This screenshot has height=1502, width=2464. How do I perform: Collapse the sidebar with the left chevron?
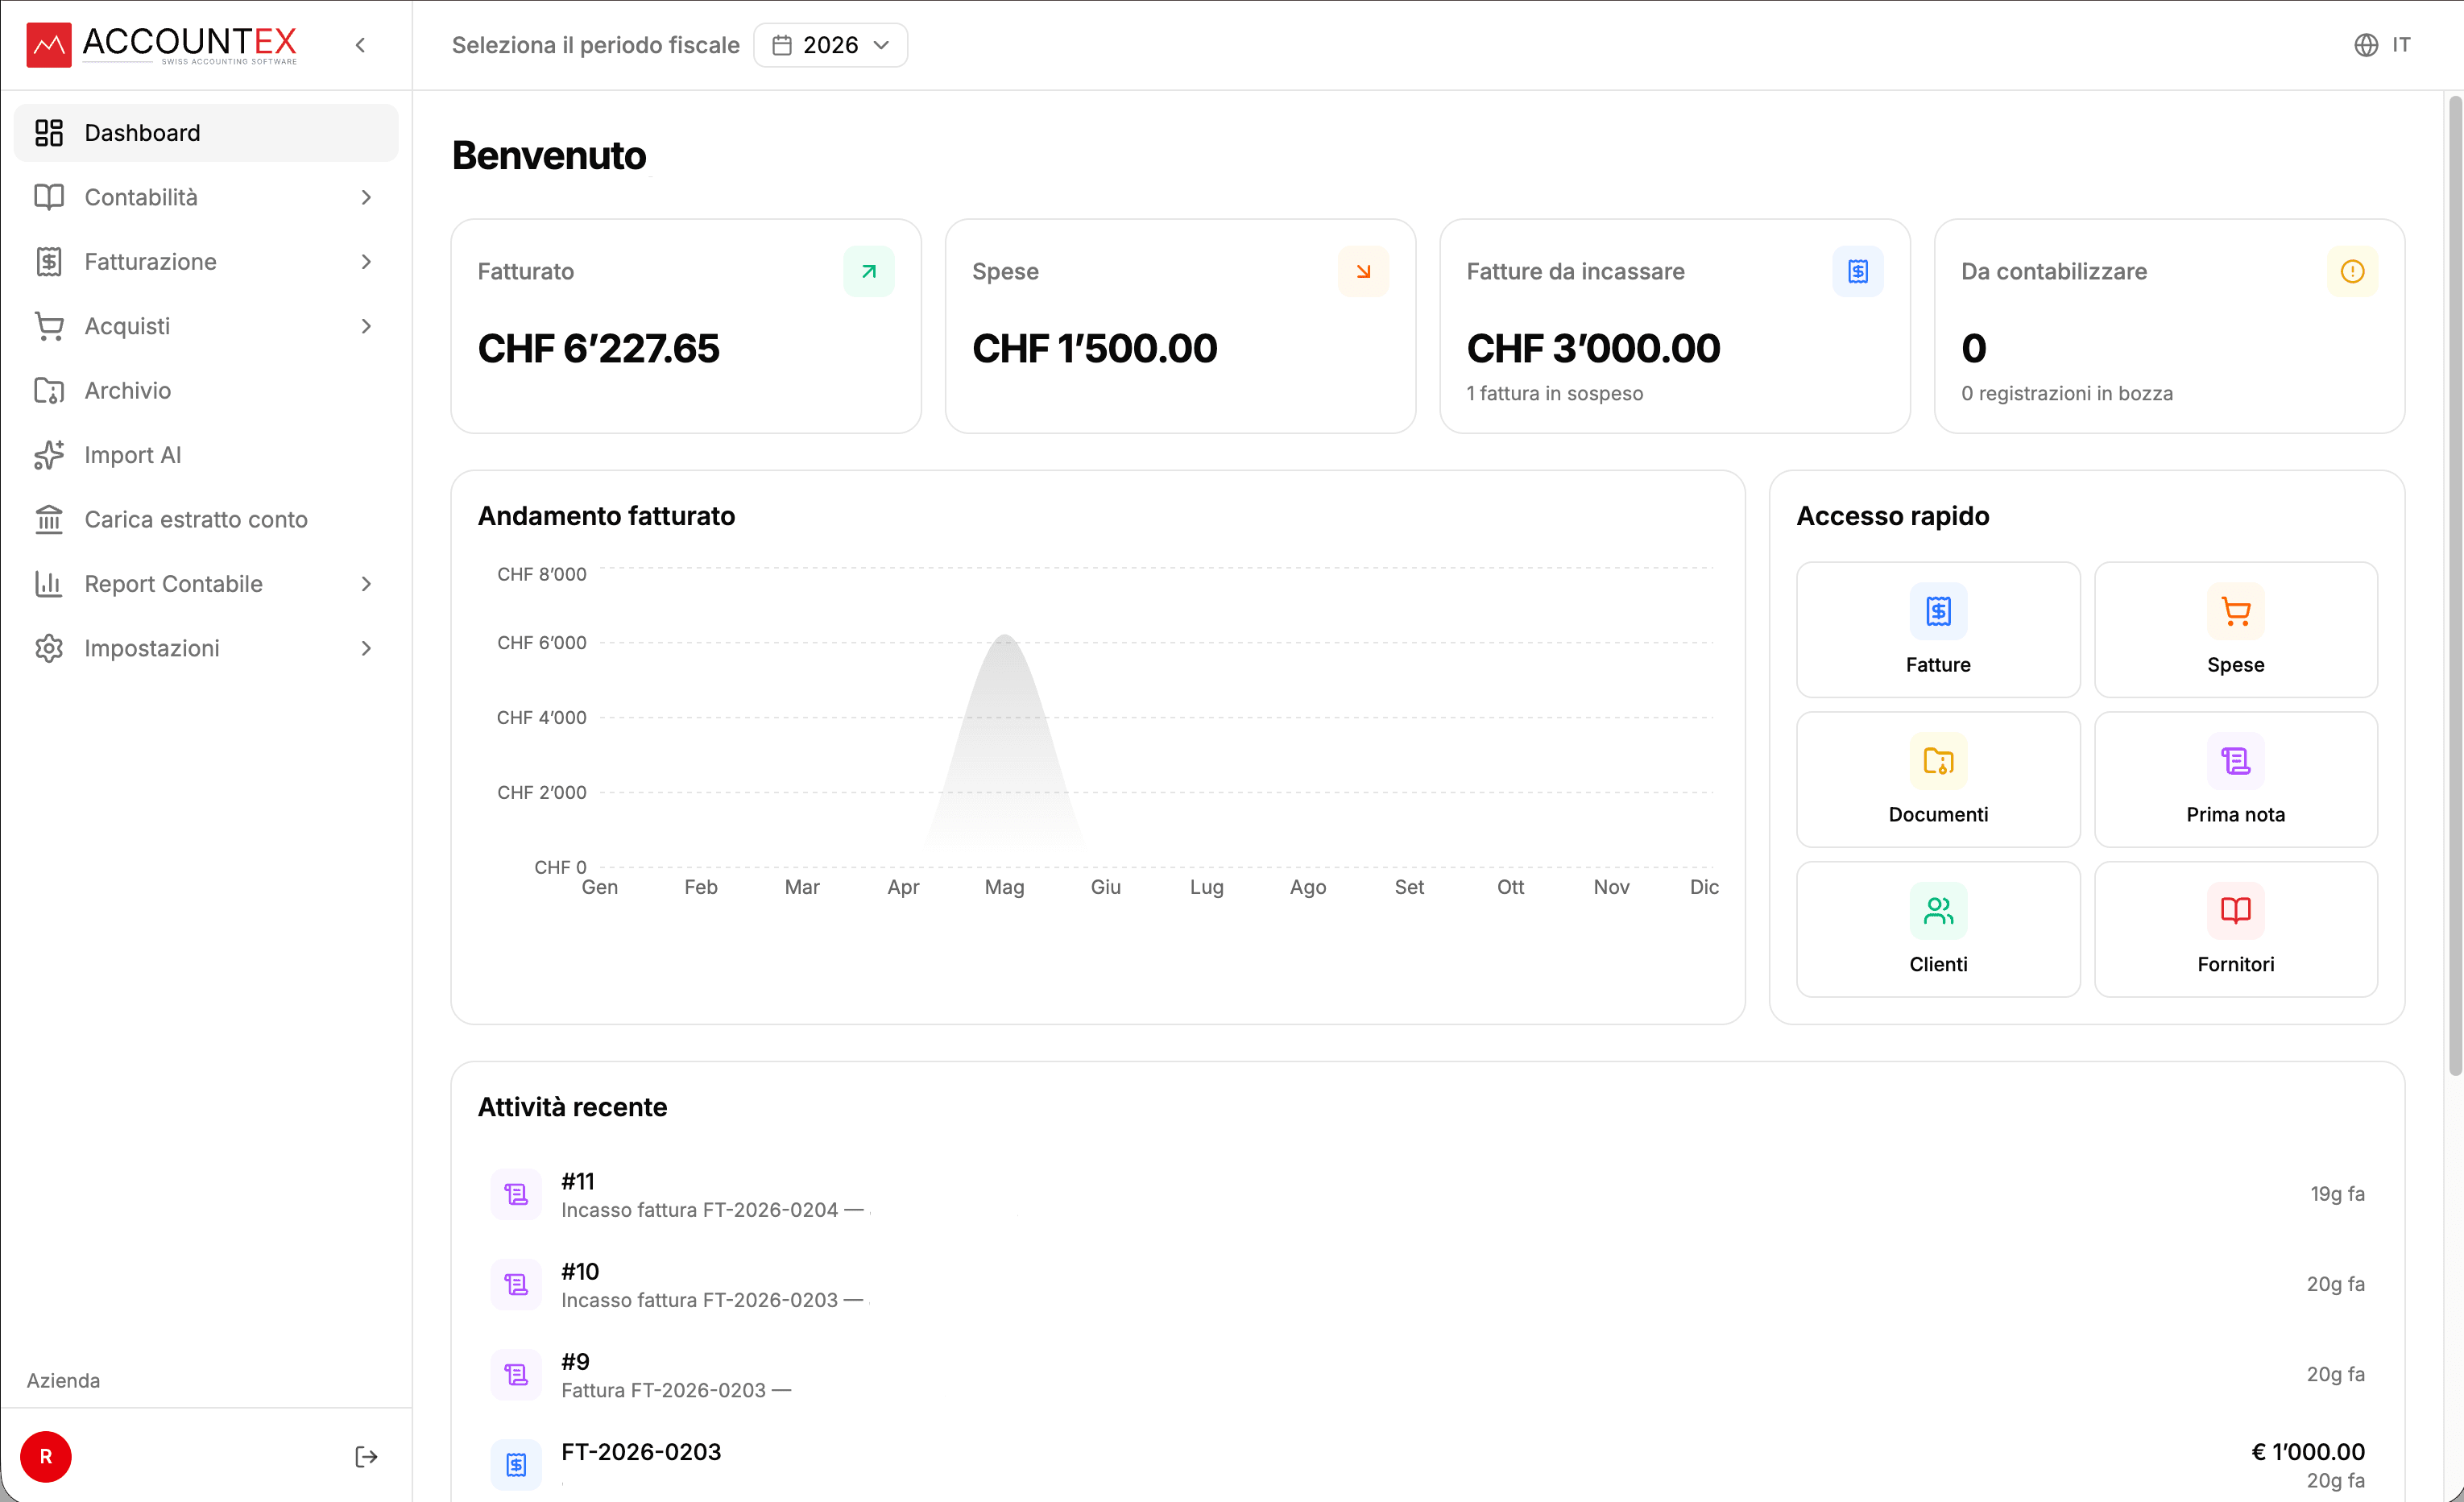click(361, 45)
